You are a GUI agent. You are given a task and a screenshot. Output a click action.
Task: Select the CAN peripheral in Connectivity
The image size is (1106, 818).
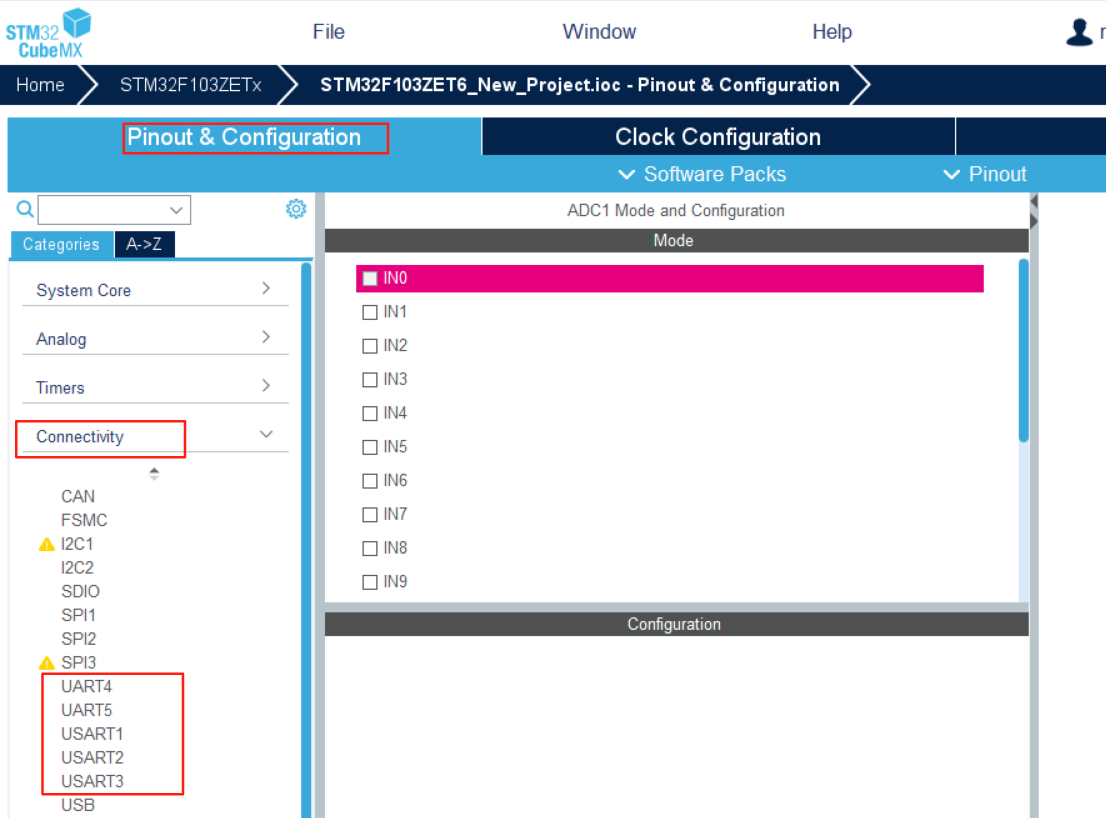(78, 496)
